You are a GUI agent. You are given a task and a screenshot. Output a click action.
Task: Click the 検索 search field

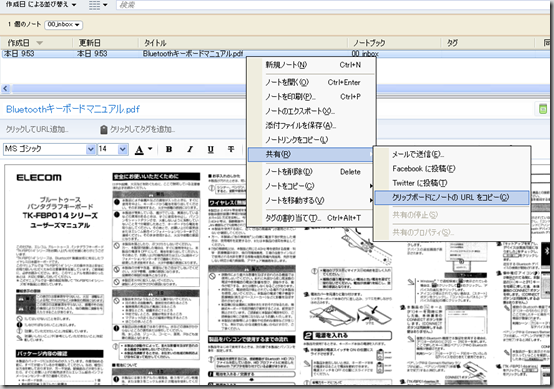(x=332, y=5)
